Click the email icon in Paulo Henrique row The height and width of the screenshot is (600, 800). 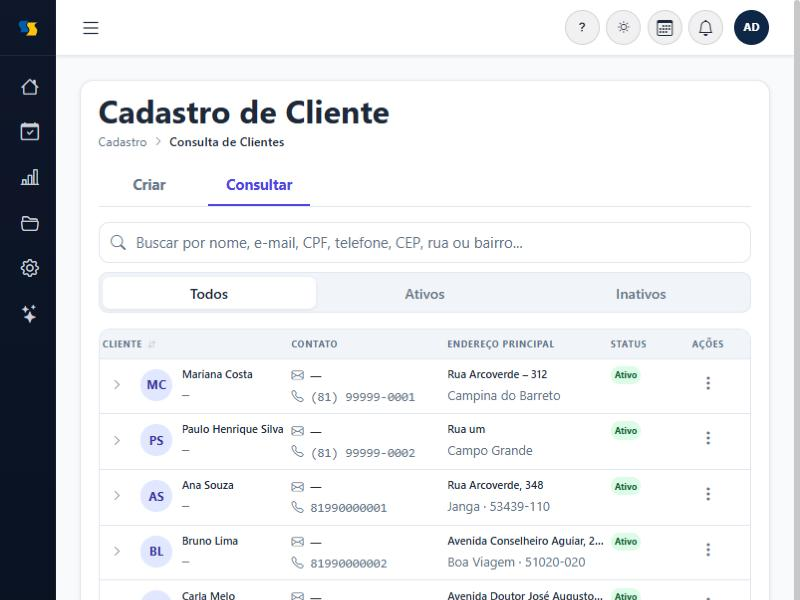[297, 431]
